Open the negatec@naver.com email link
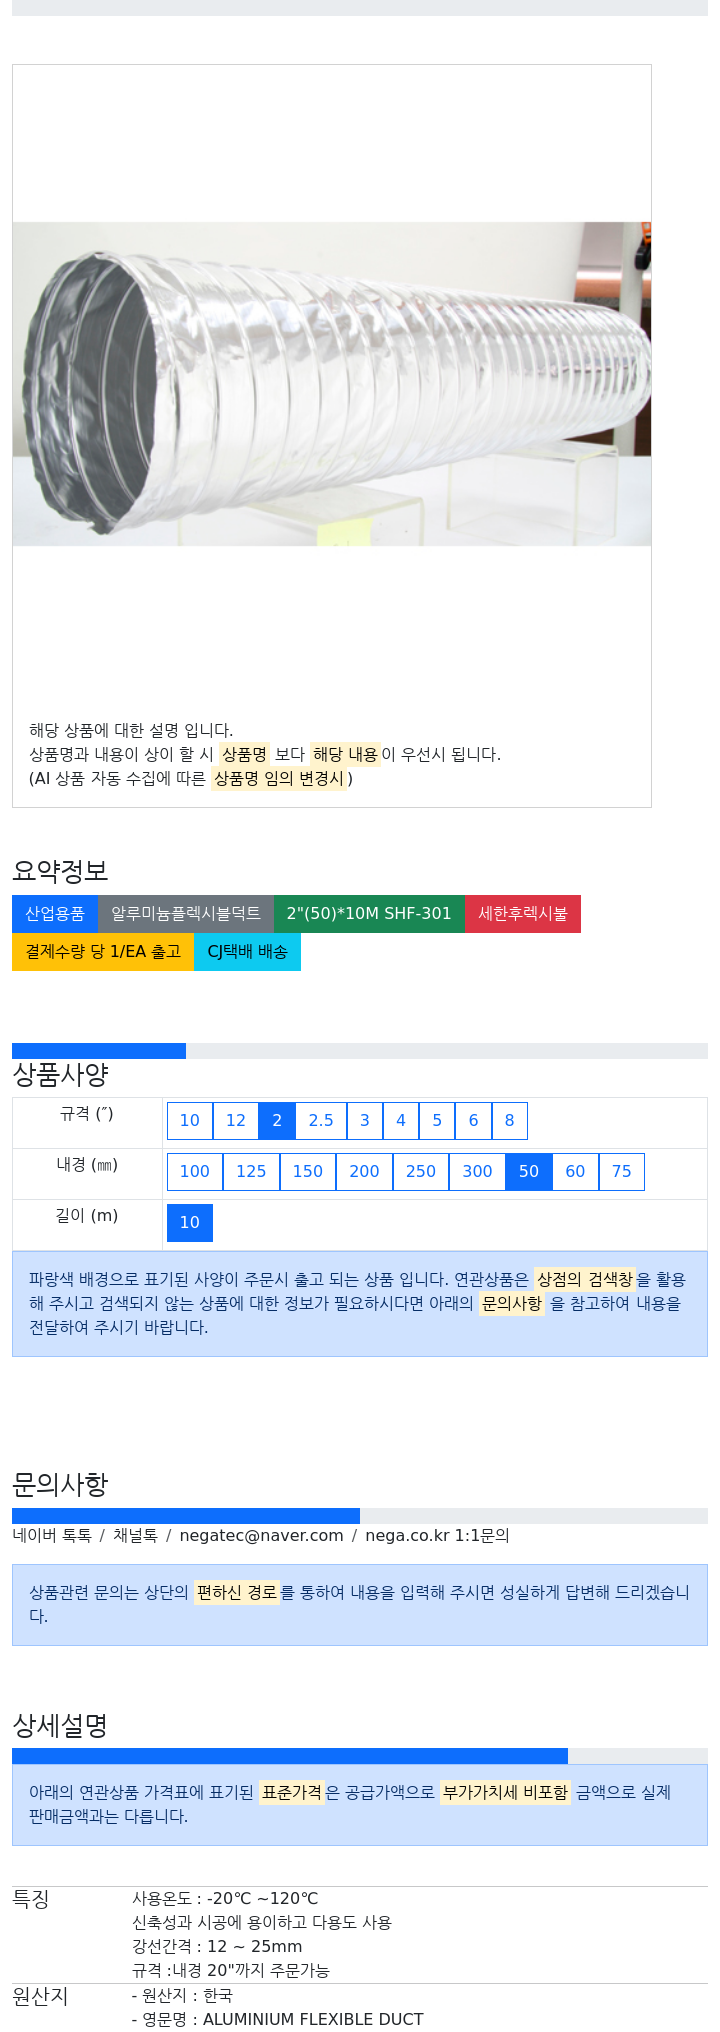 261,1536
